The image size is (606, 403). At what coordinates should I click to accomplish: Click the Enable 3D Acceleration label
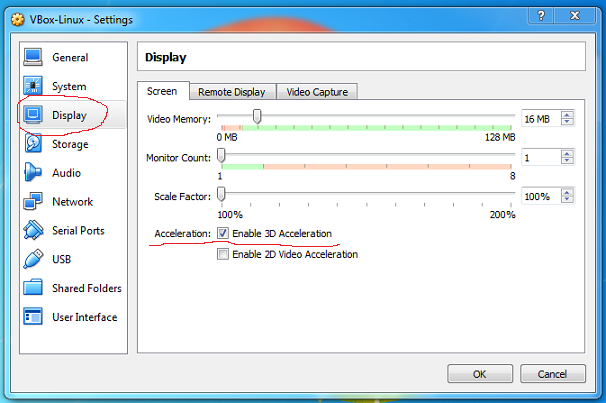click(x=282, y=233)
